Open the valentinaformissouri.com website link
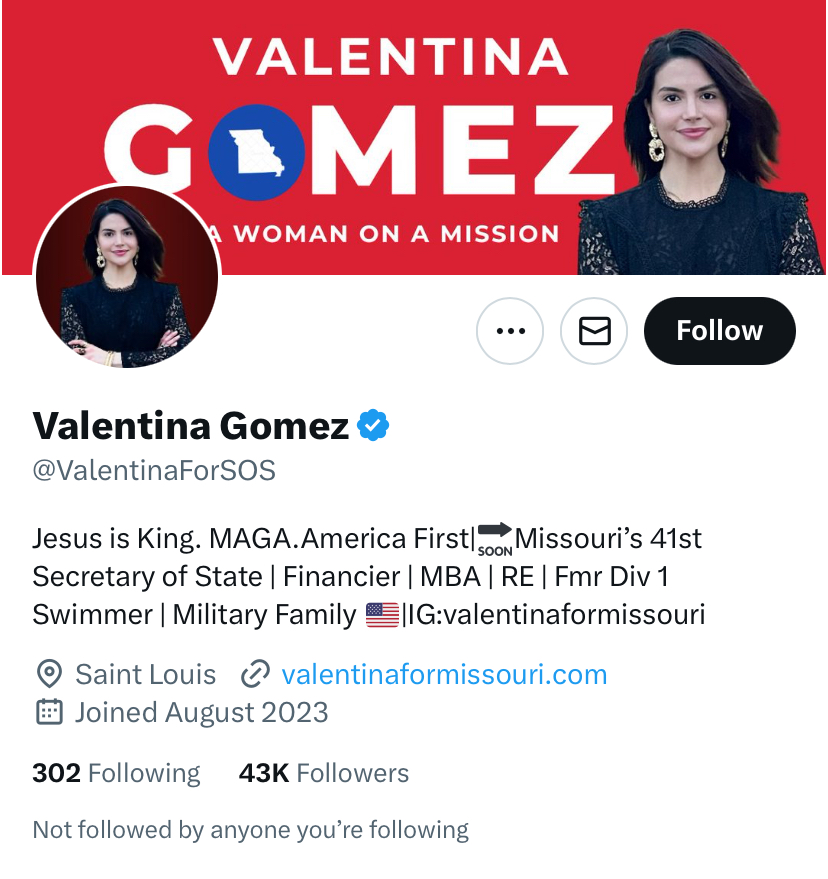828x879 pixels. (444, 674)
